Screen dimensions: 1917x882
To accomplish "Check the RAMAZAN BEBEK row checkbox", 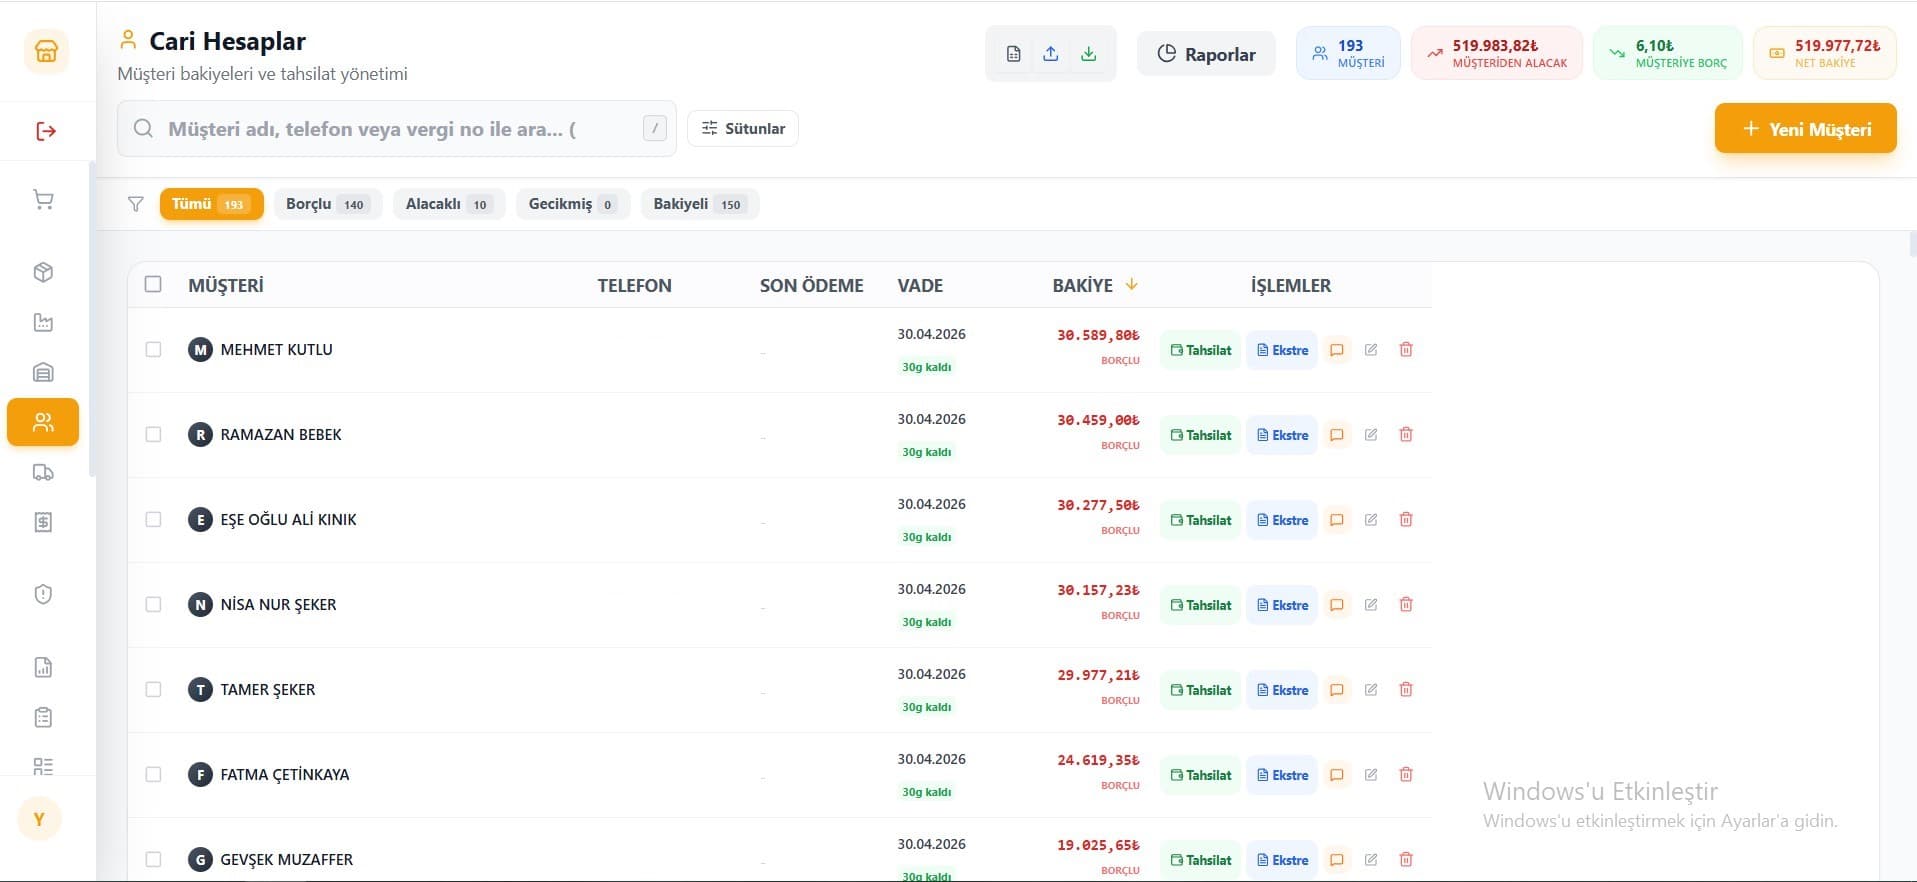I will [x=153, y=434].
